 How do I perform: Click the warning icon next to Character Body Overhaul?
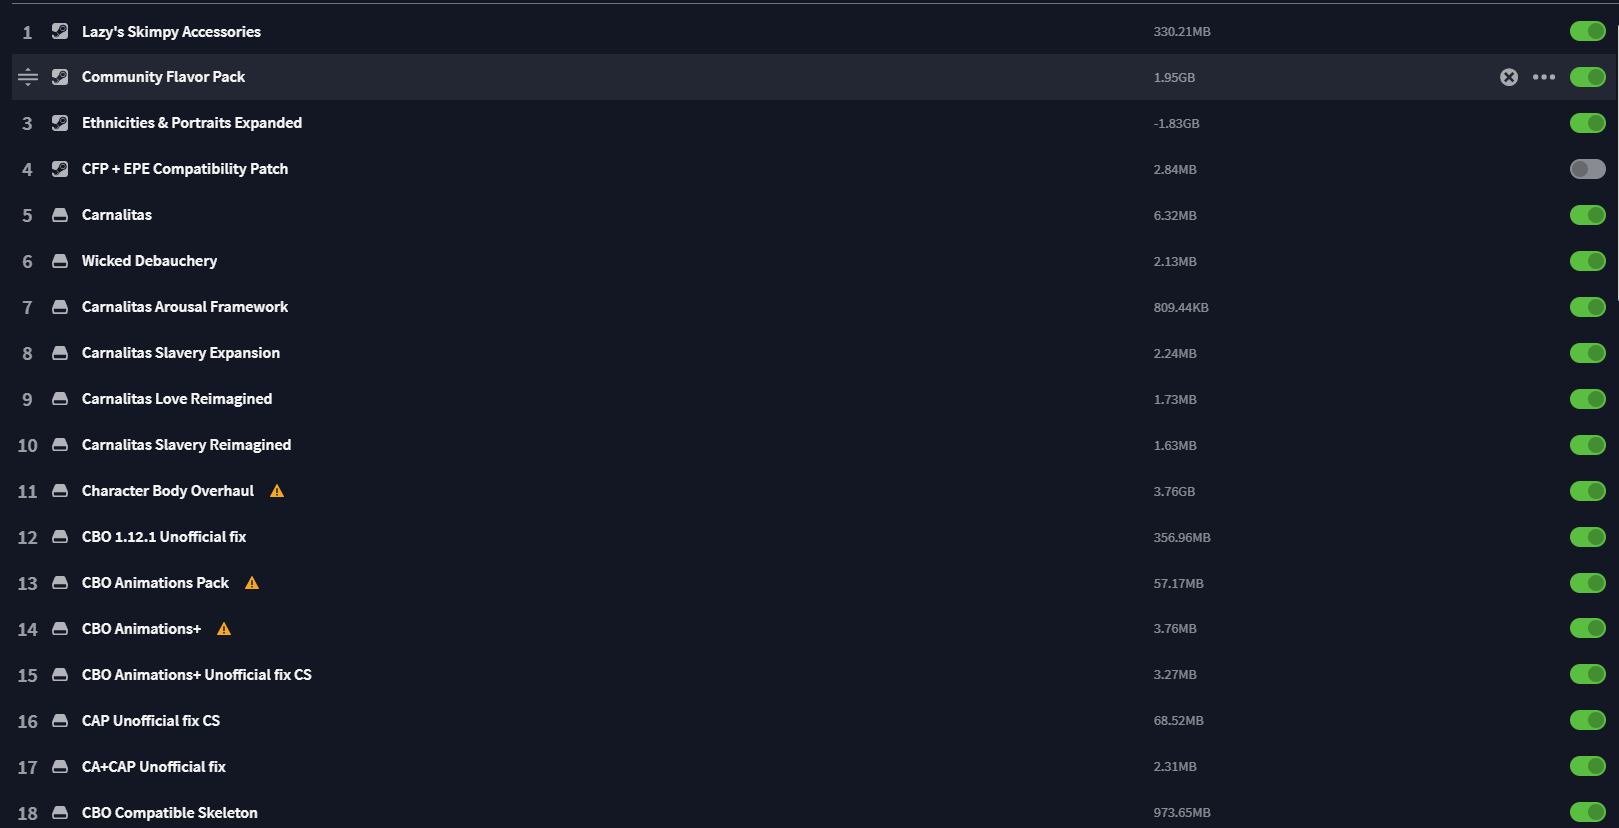[277, 491]
